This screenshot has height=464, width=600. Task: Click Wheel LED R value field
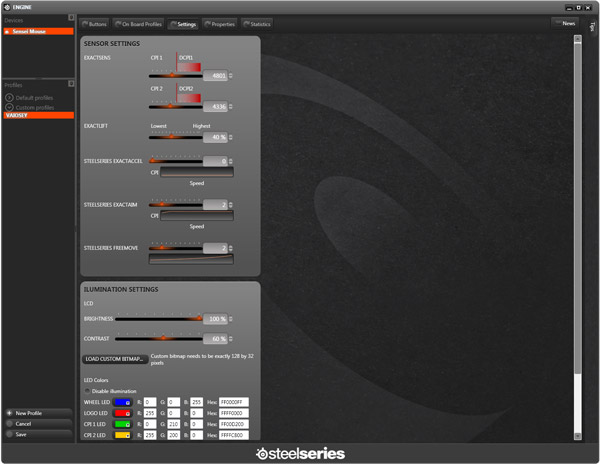coord(150,402)
